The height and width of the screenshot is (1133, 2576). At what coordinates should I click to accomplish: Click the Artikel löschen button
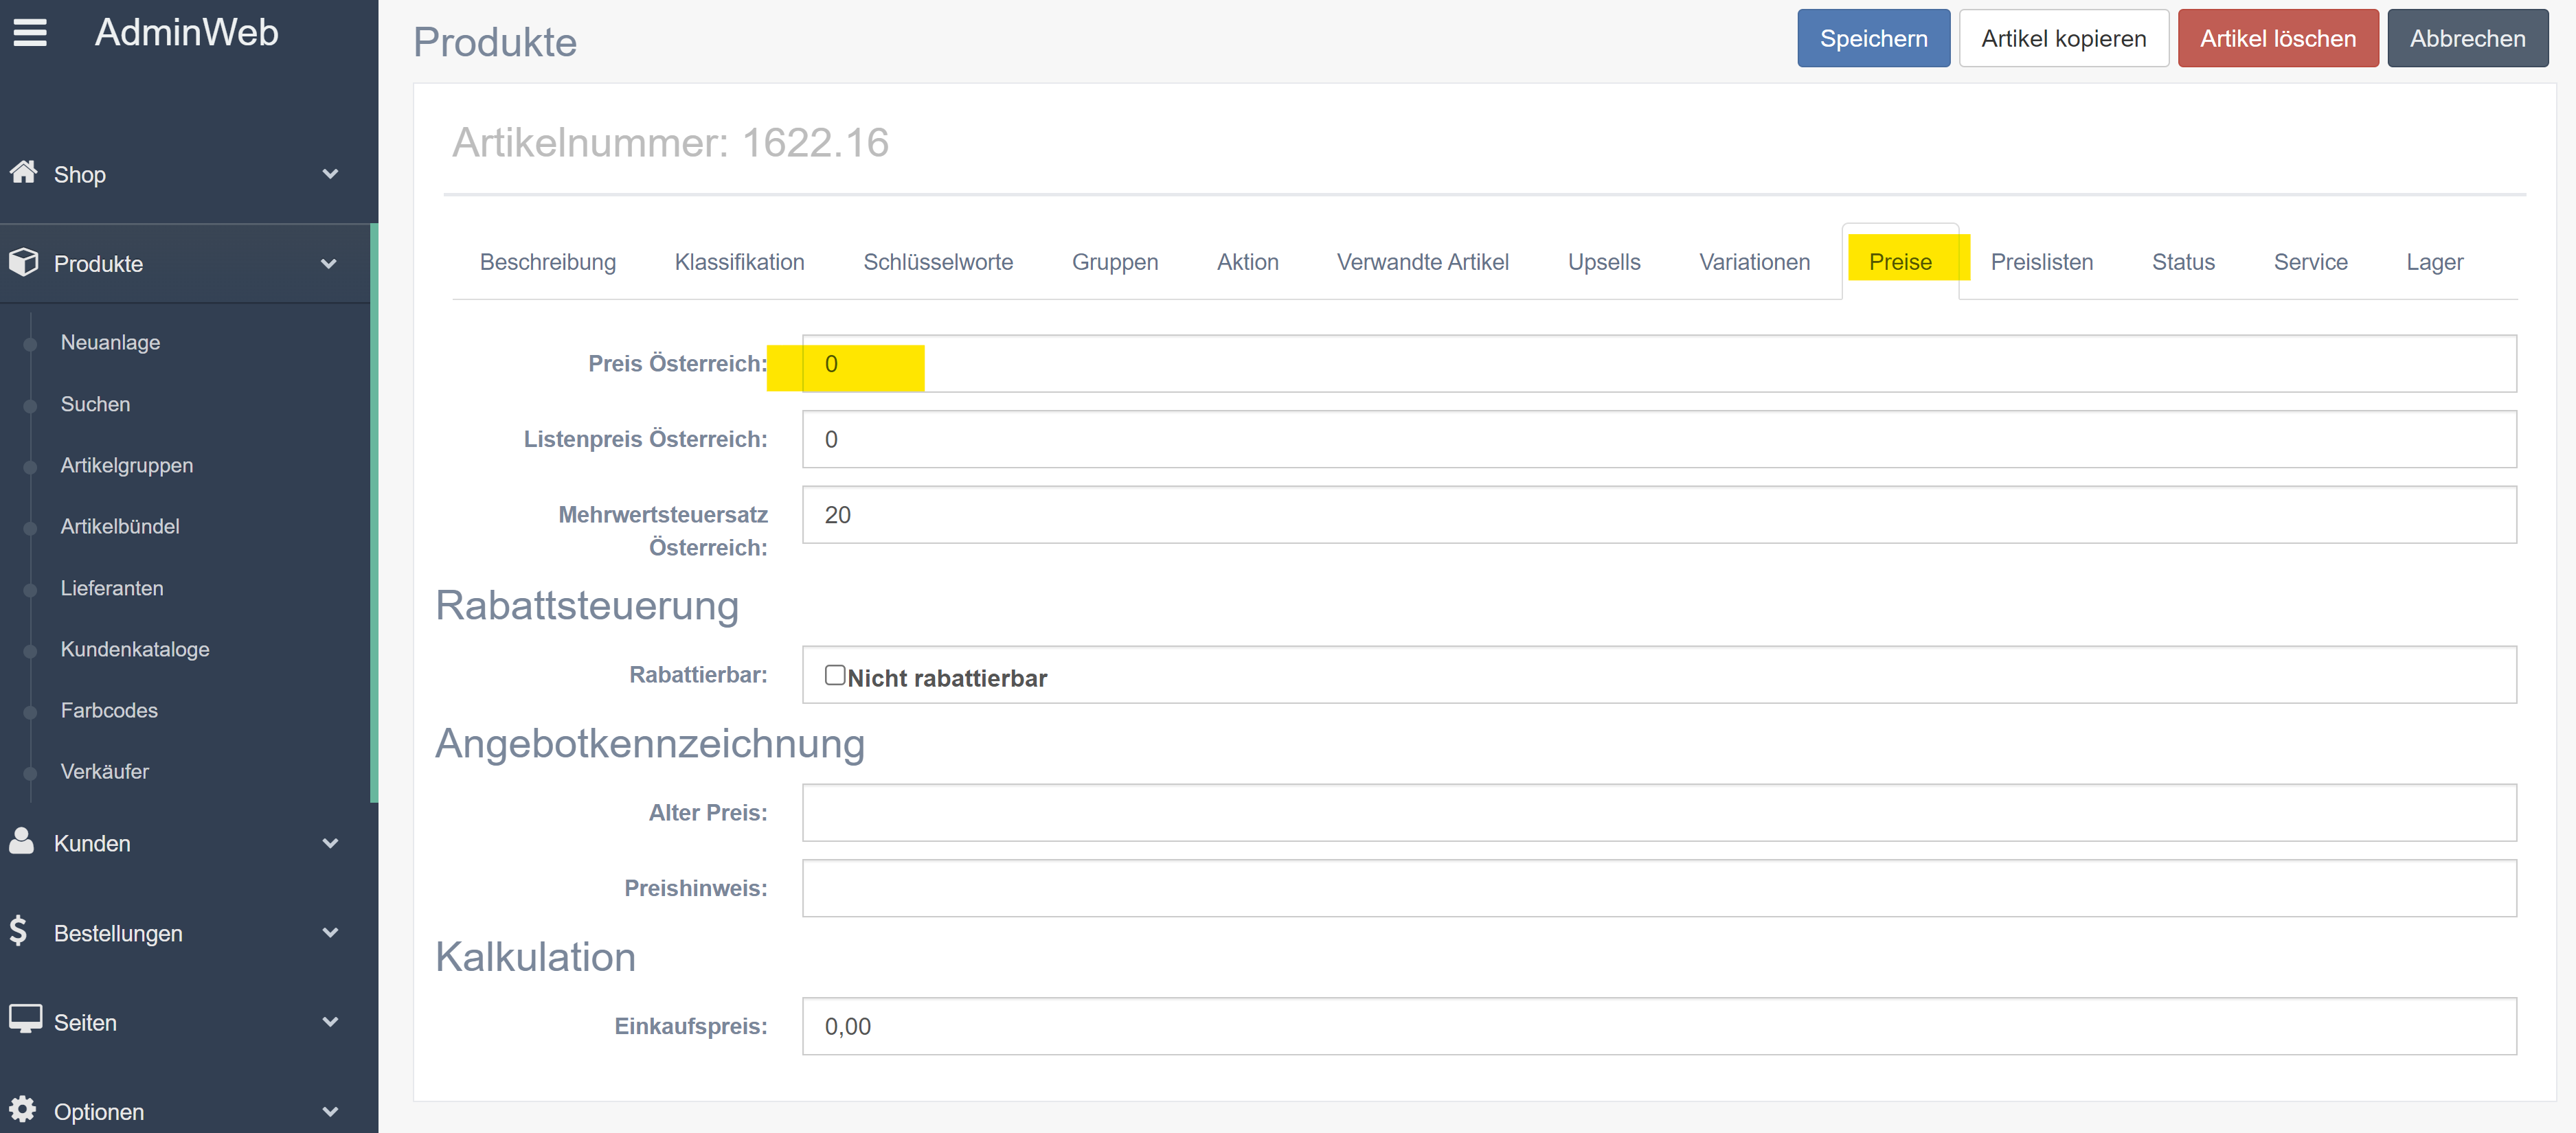(2277, 39)
